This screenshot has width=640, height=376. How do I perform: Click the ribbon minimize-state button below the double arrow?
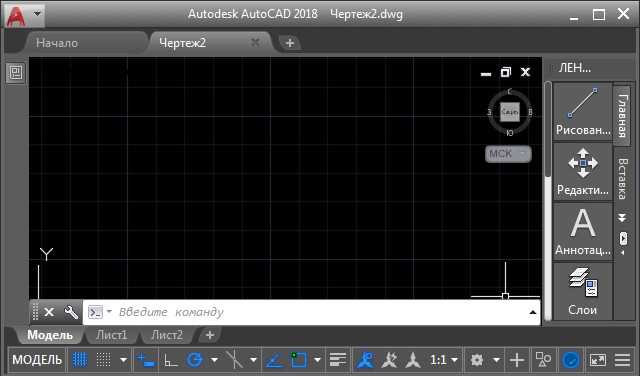point(623,238)
